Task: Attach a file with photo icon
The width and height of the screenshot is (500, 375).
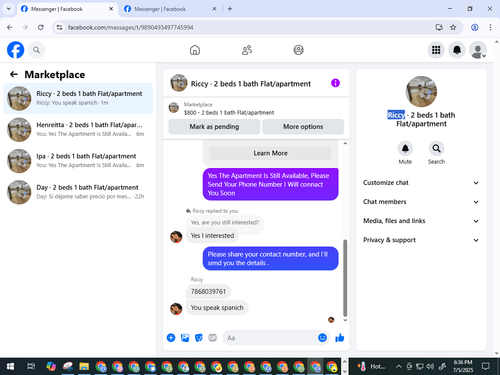Action: (x=185, y=338)
